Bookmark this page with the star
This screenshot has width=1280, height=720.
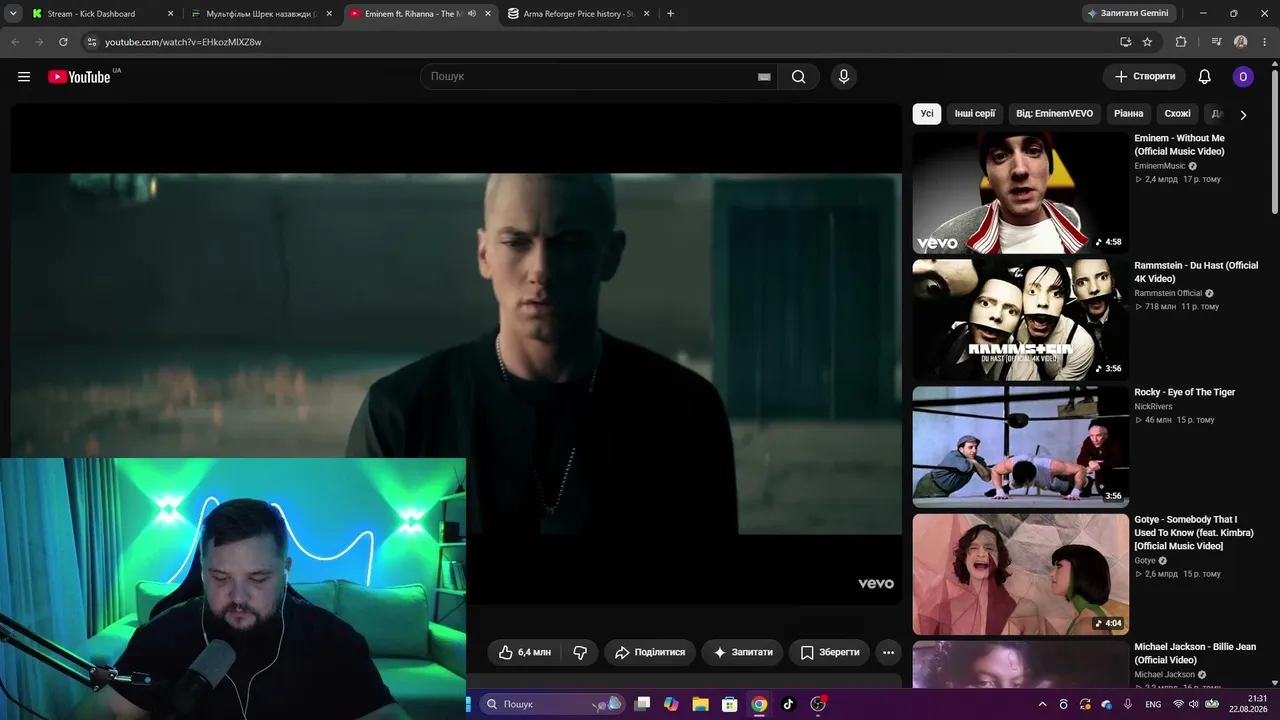[1147, 42]
